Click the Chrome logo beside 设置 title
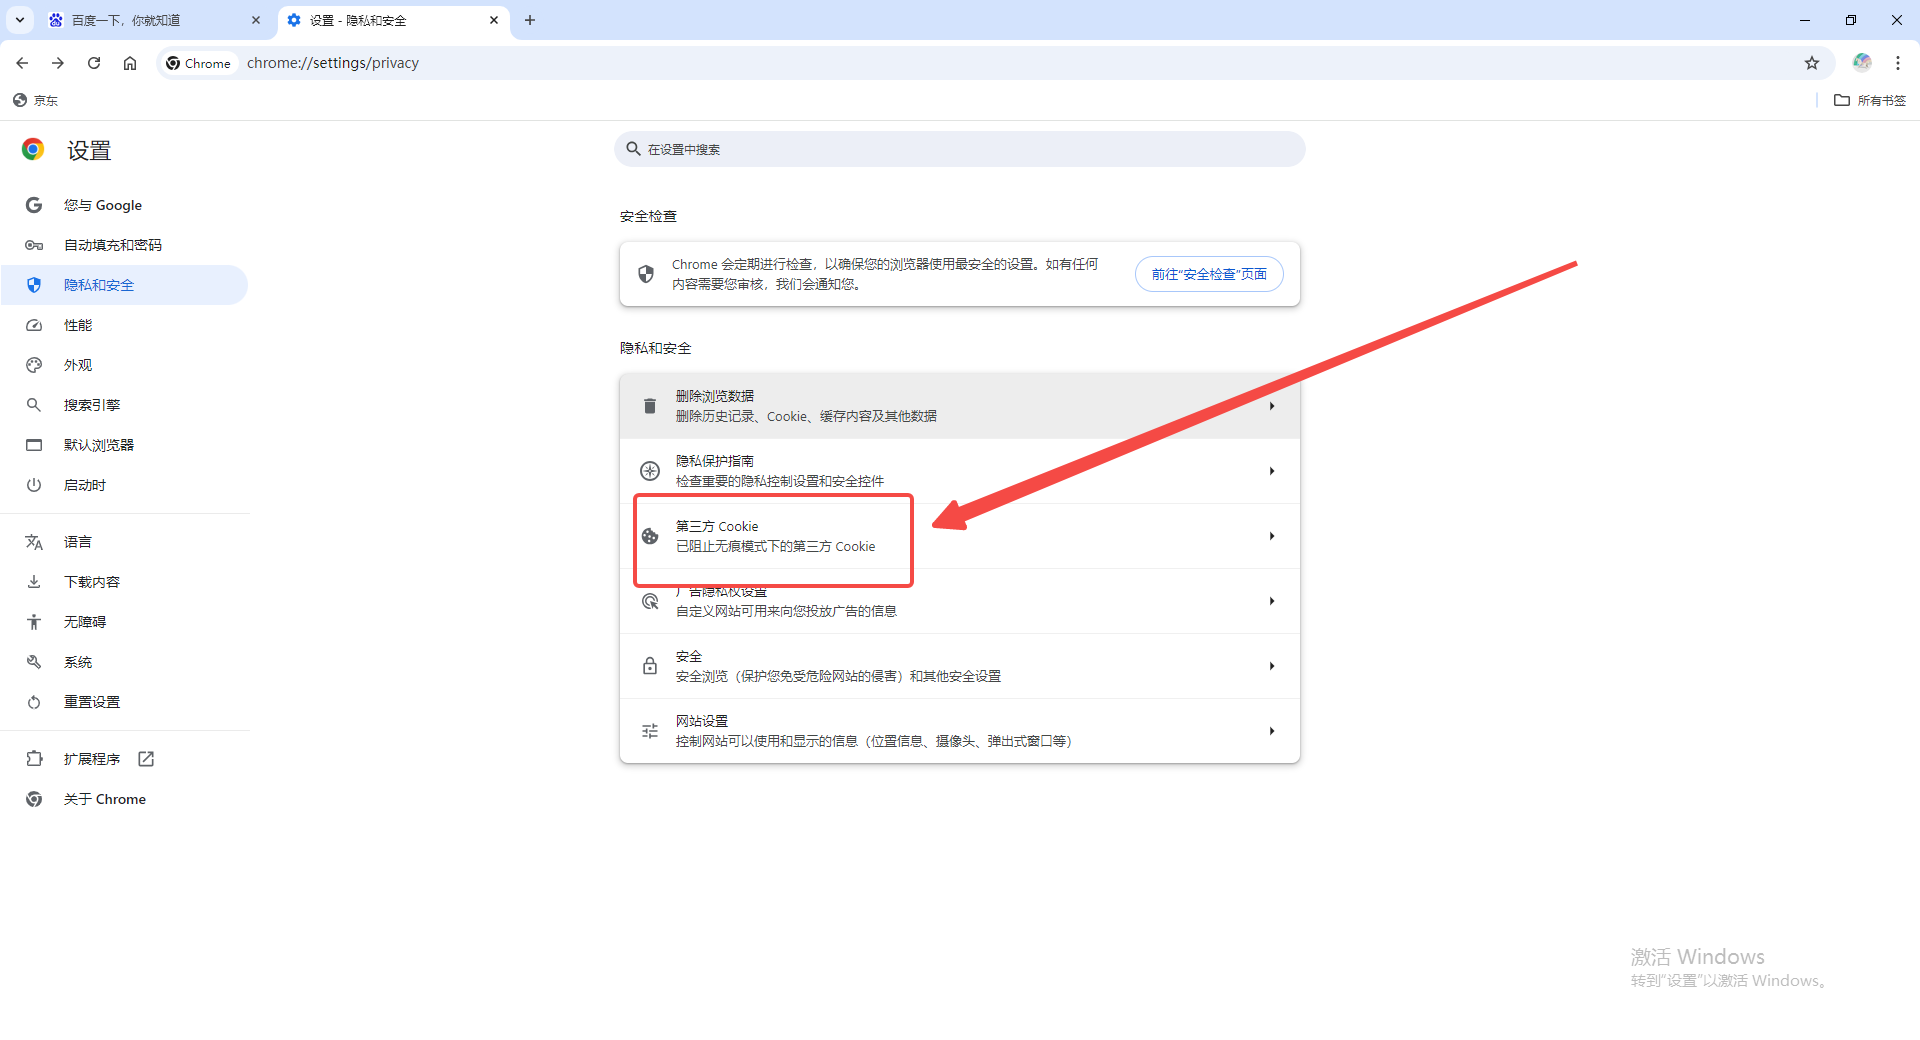The width and height of the screenshot is (1920, 1040). click(33, 150)
